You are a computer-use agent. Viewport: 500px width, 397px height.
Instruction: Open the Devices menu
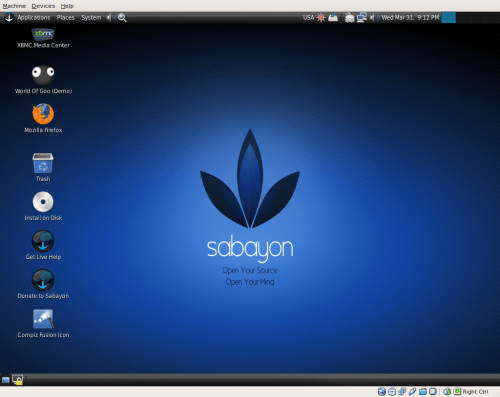(x=43, y=6)
